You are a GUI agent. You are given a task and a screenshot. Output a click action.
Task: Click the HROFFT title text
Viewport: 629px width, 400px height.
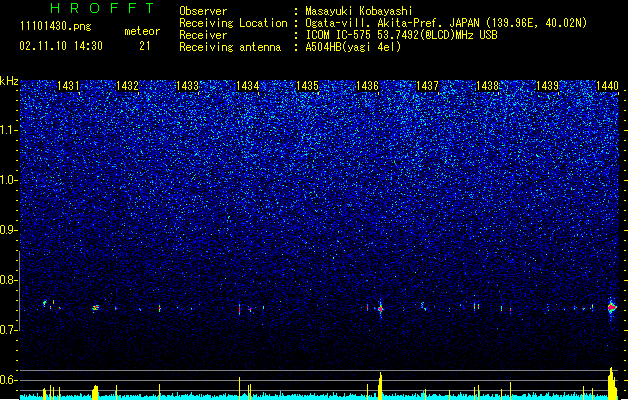pos(103,8)
